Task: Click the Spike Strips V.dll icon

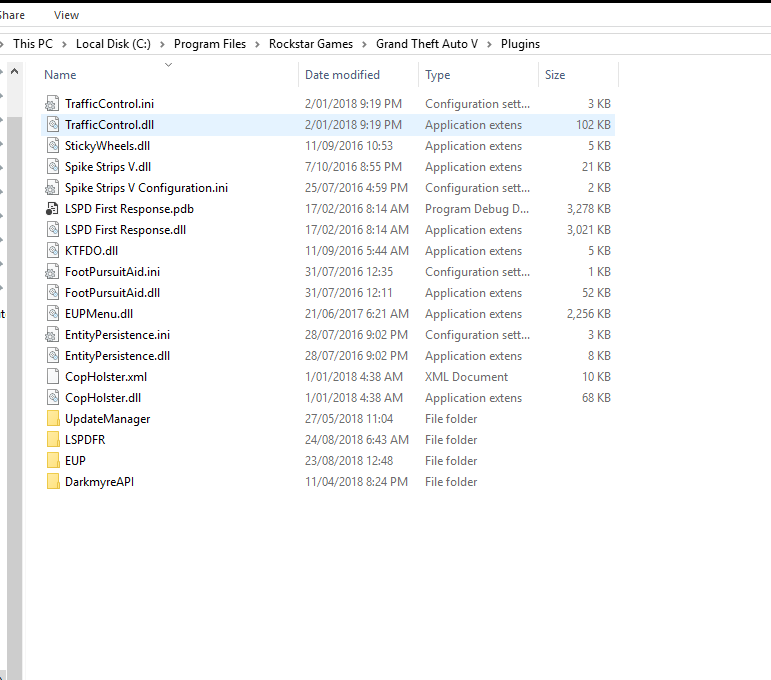Action: pyautogui.click(x=53, y=167)
